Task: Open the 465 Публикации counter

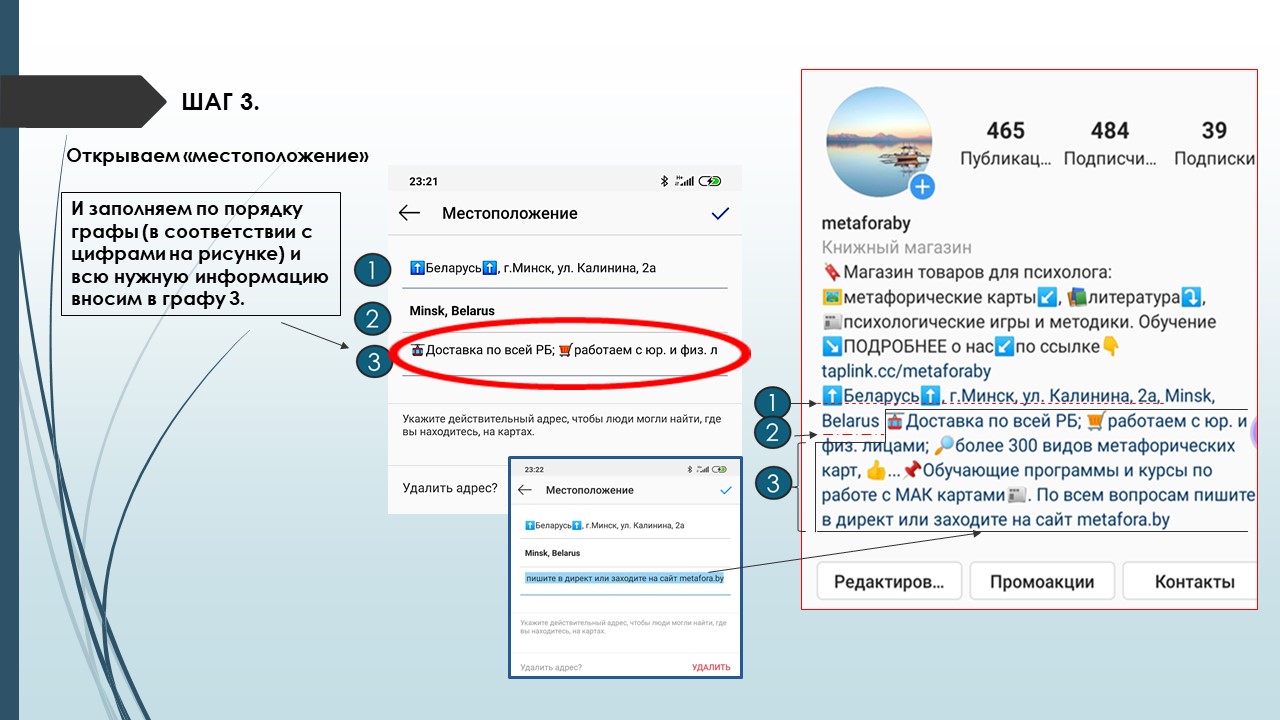Action: click(x=1005, y=144)
